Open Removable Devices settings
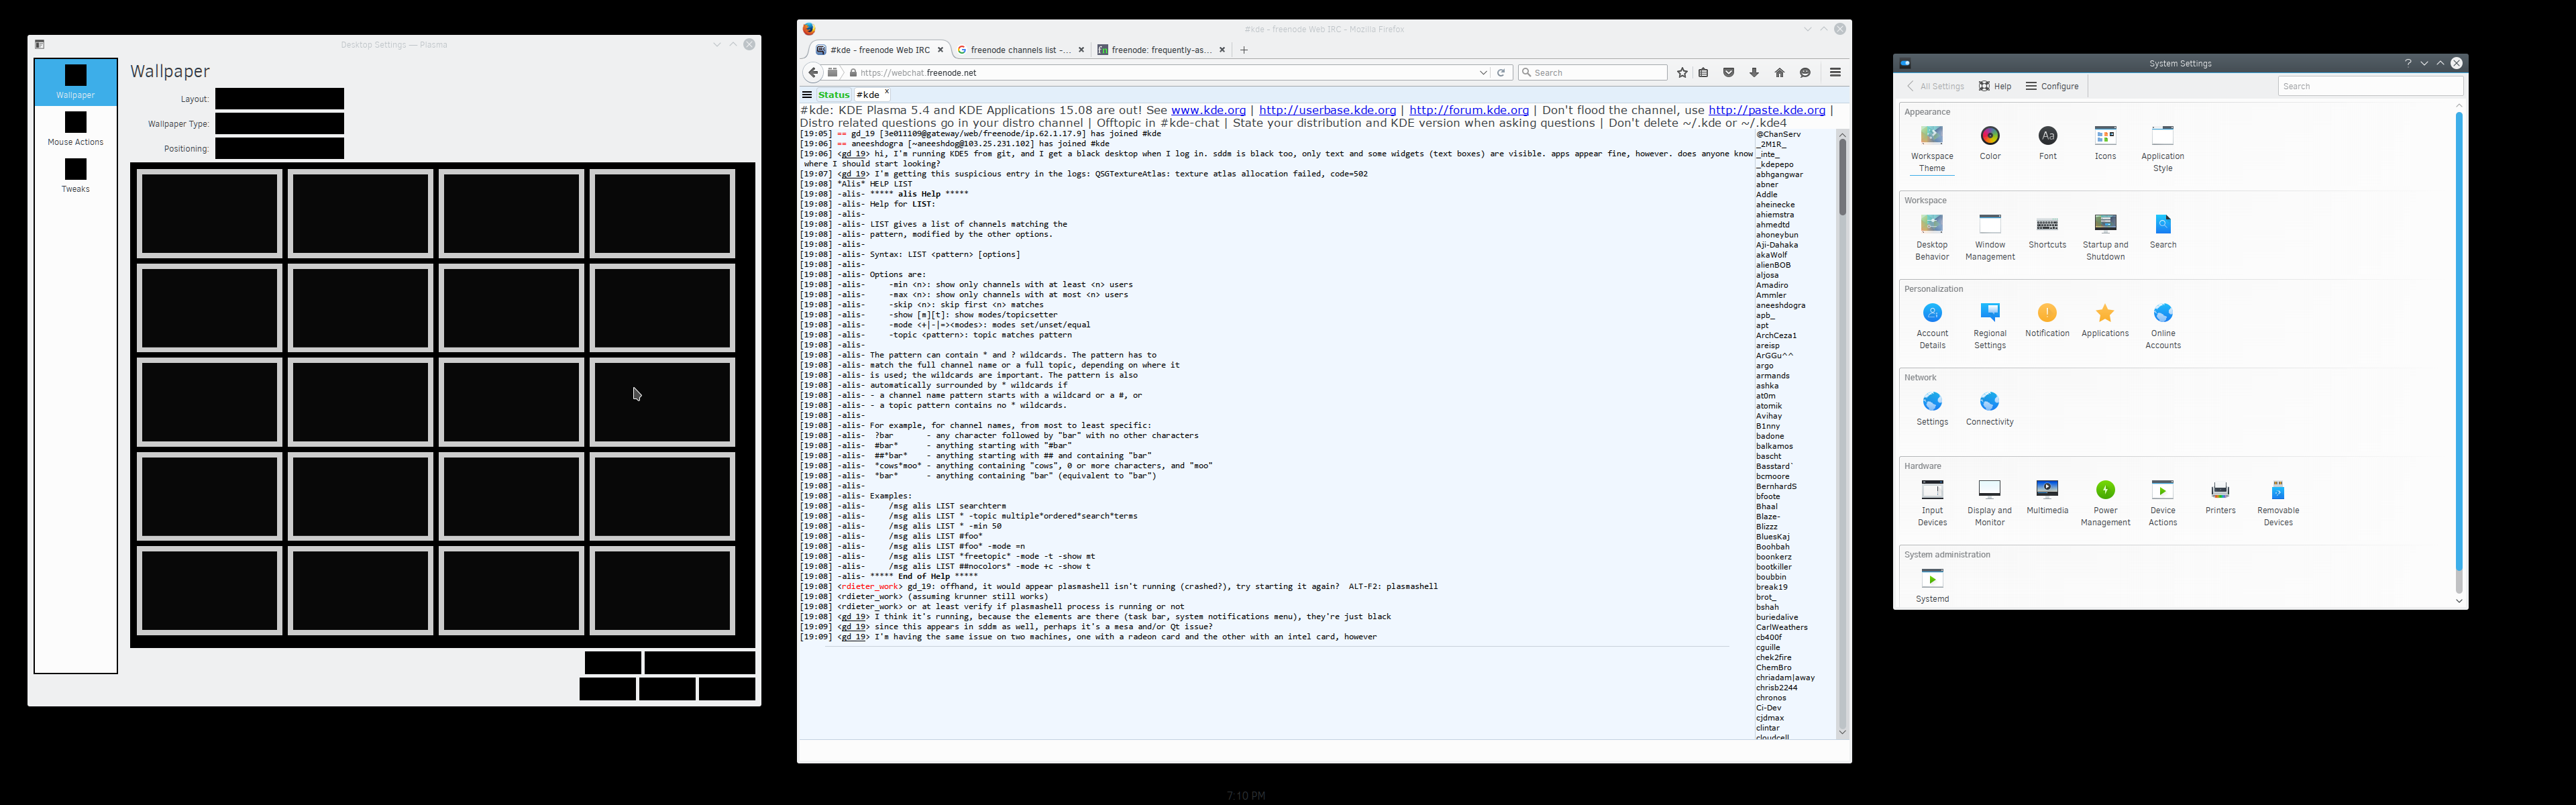This screenshot has height=805, width=2576. click(2277, 503)
